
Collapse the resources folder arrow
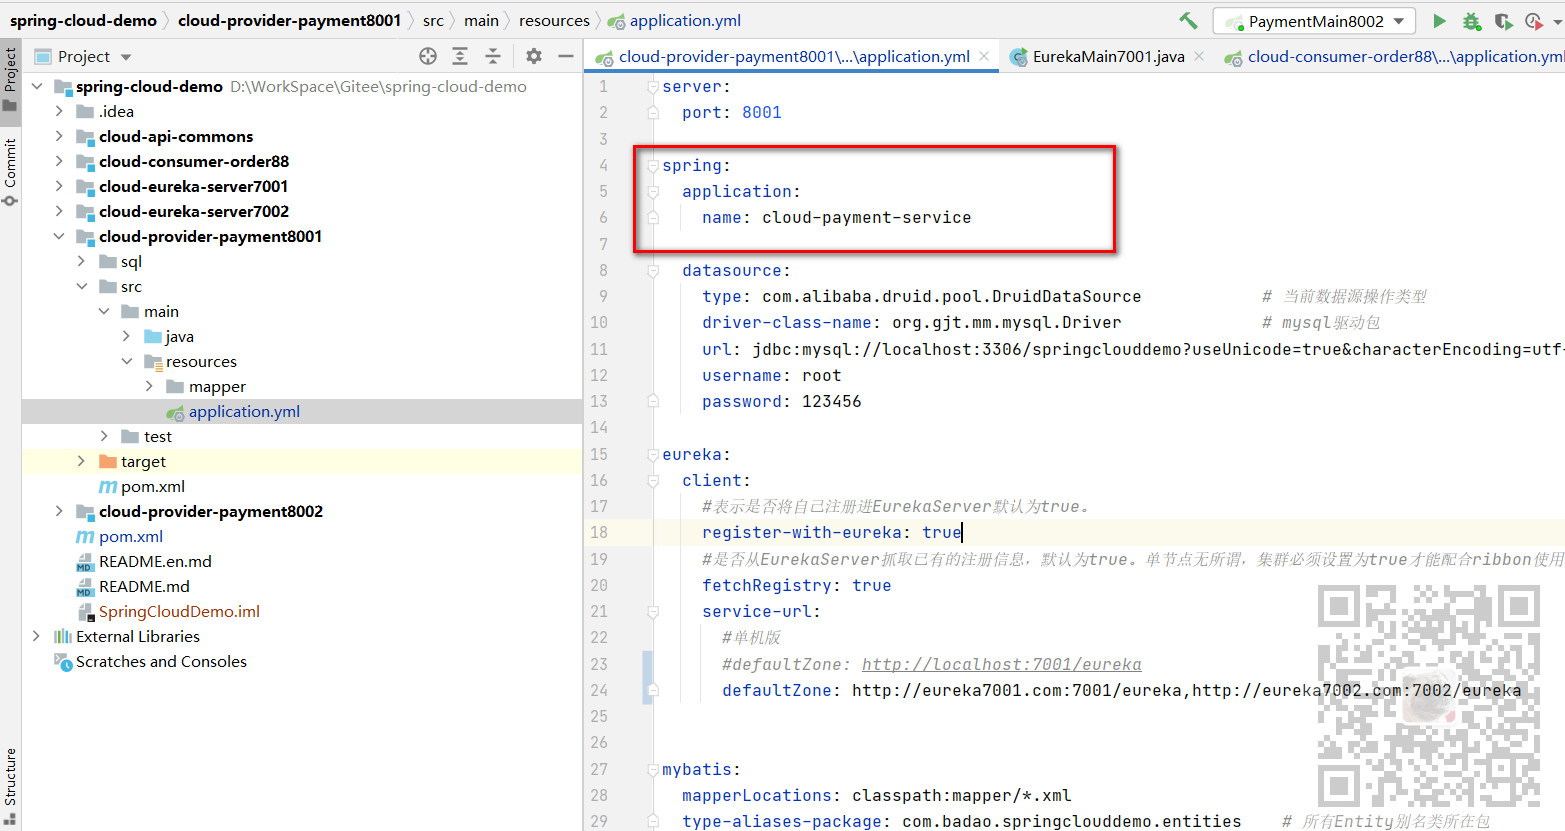(x=126, y=362)
